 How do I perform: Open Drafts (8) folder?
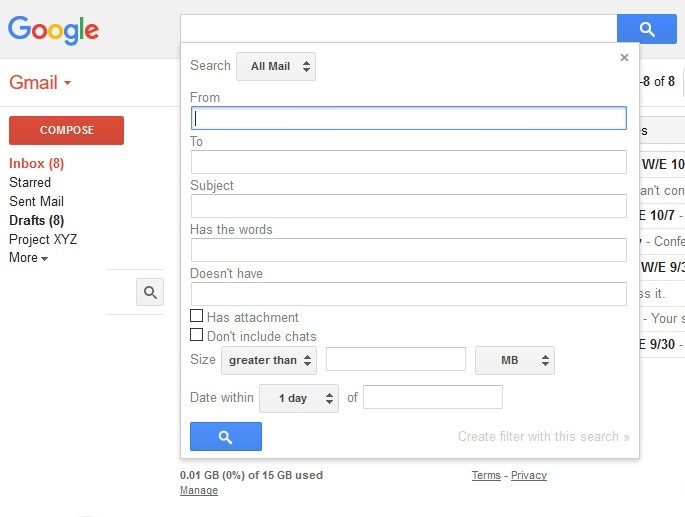37,220
